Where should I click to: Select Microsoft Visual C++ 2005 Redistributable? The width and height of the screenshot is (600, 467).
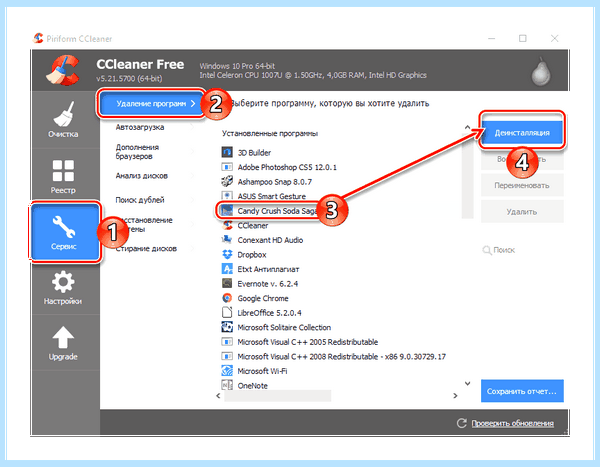[x=308, y=342]
